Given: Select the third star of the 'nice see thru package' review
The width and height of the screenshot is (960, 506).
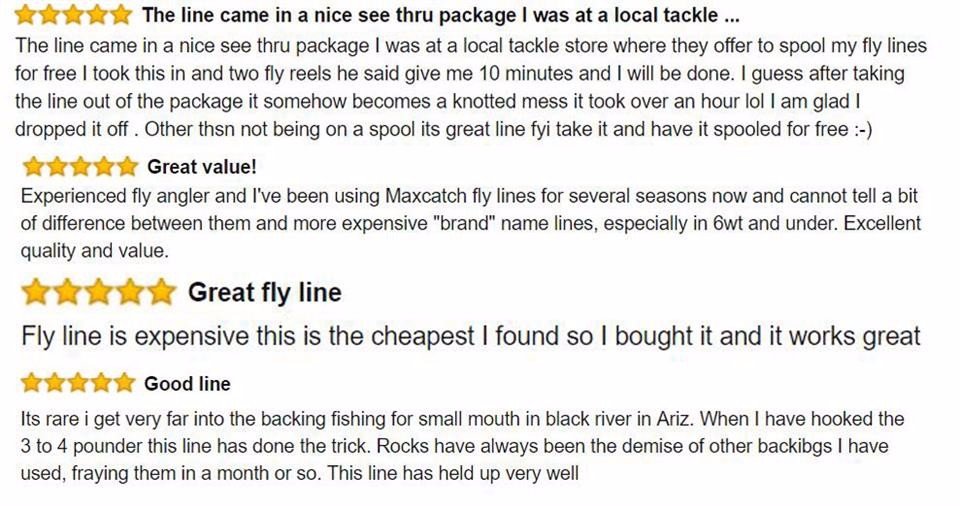Looking at the screenshot, I should pyautogui.click(x=75, y=15).
